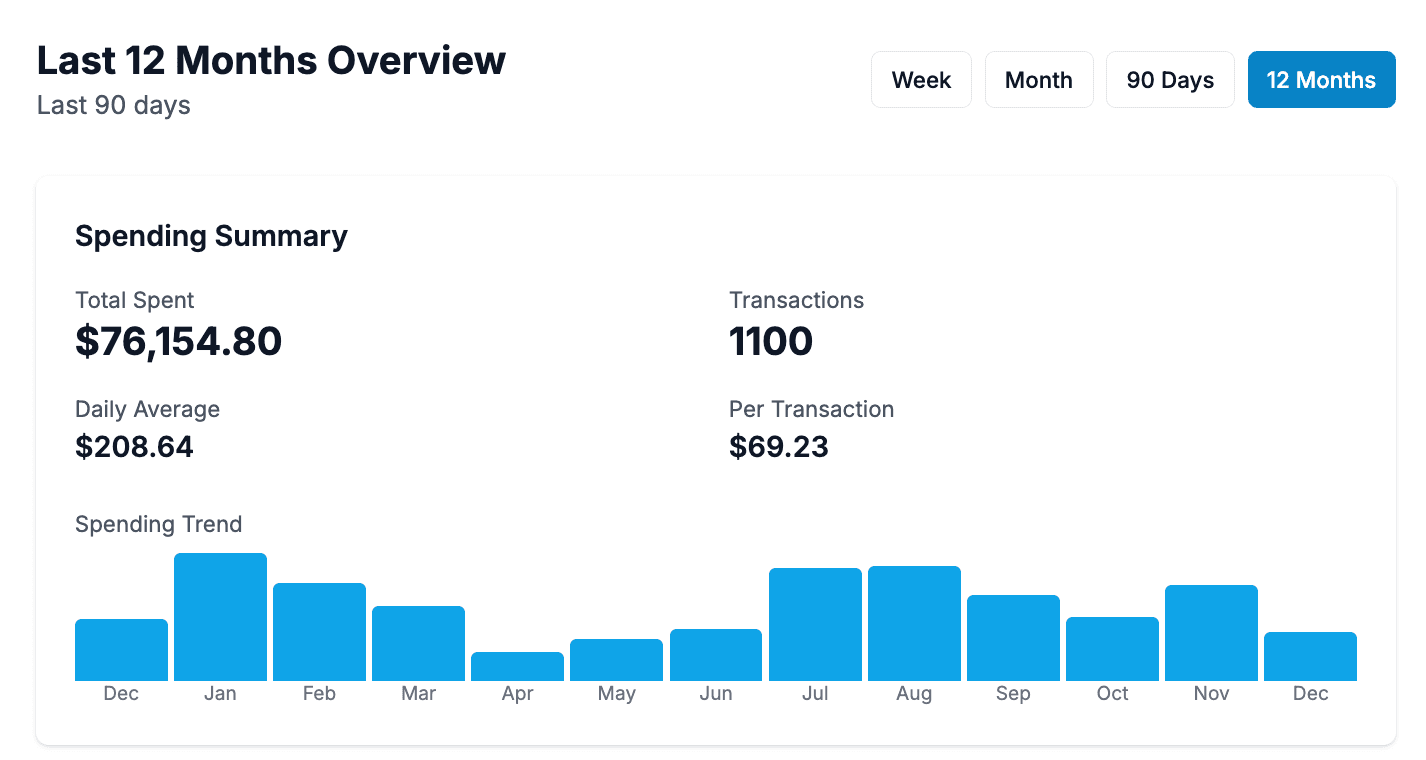Show the 90 Days view
The width and height of the screenshot is (1426, 760).
pyautogui.click(x=1170, y=80)
